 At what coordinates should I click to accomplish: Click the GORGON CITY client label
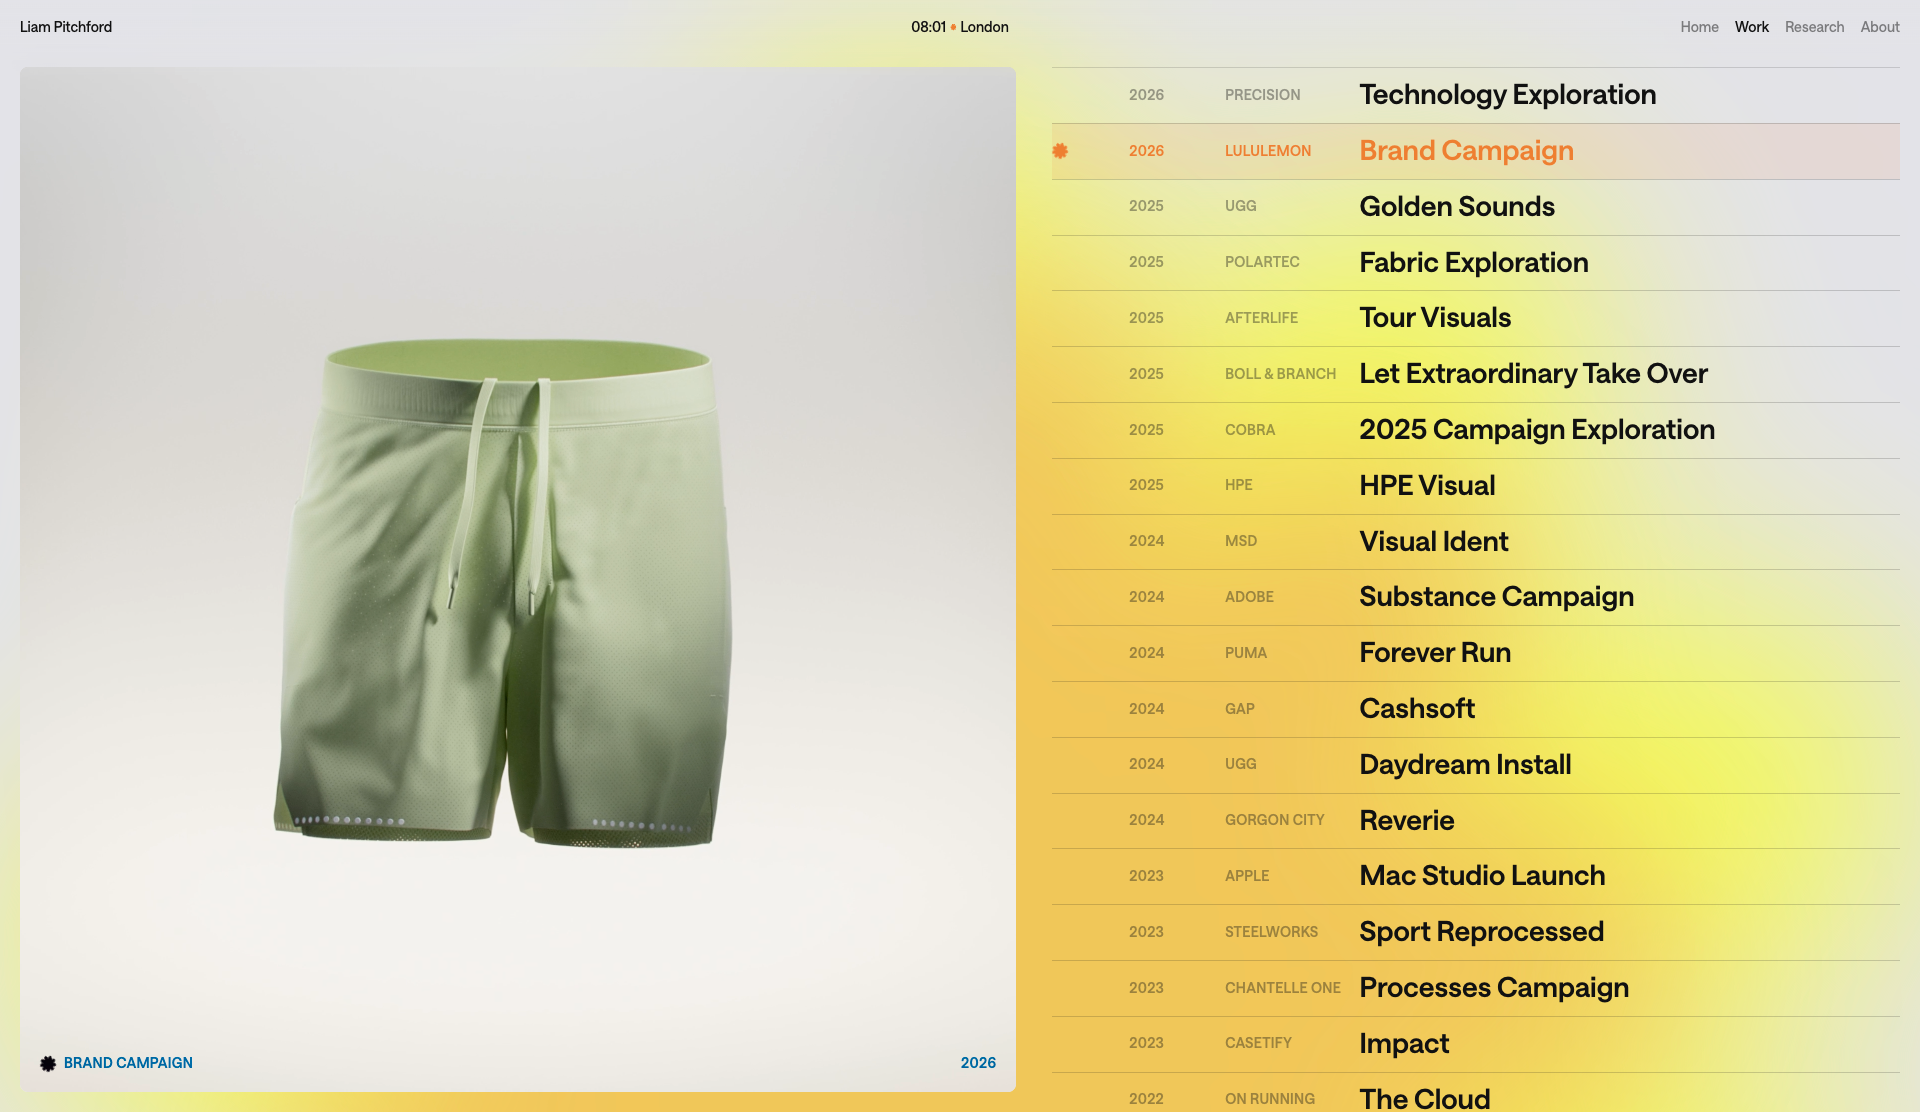[x=1274, y=820]
